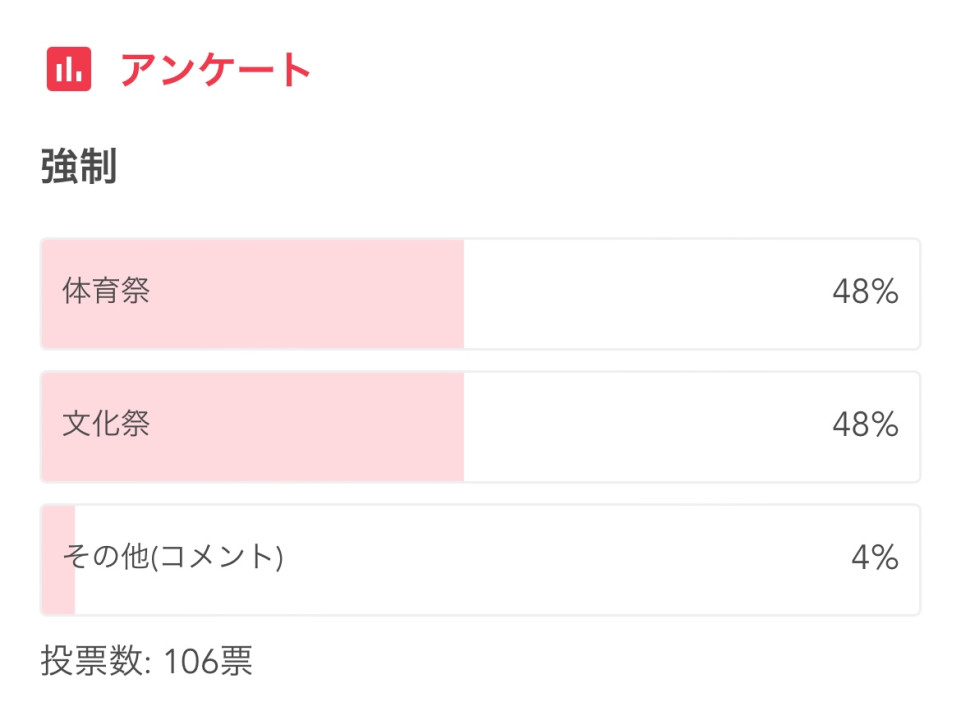Click the その他(コメント) label text
960x702 pixels.
coord(173,557)
